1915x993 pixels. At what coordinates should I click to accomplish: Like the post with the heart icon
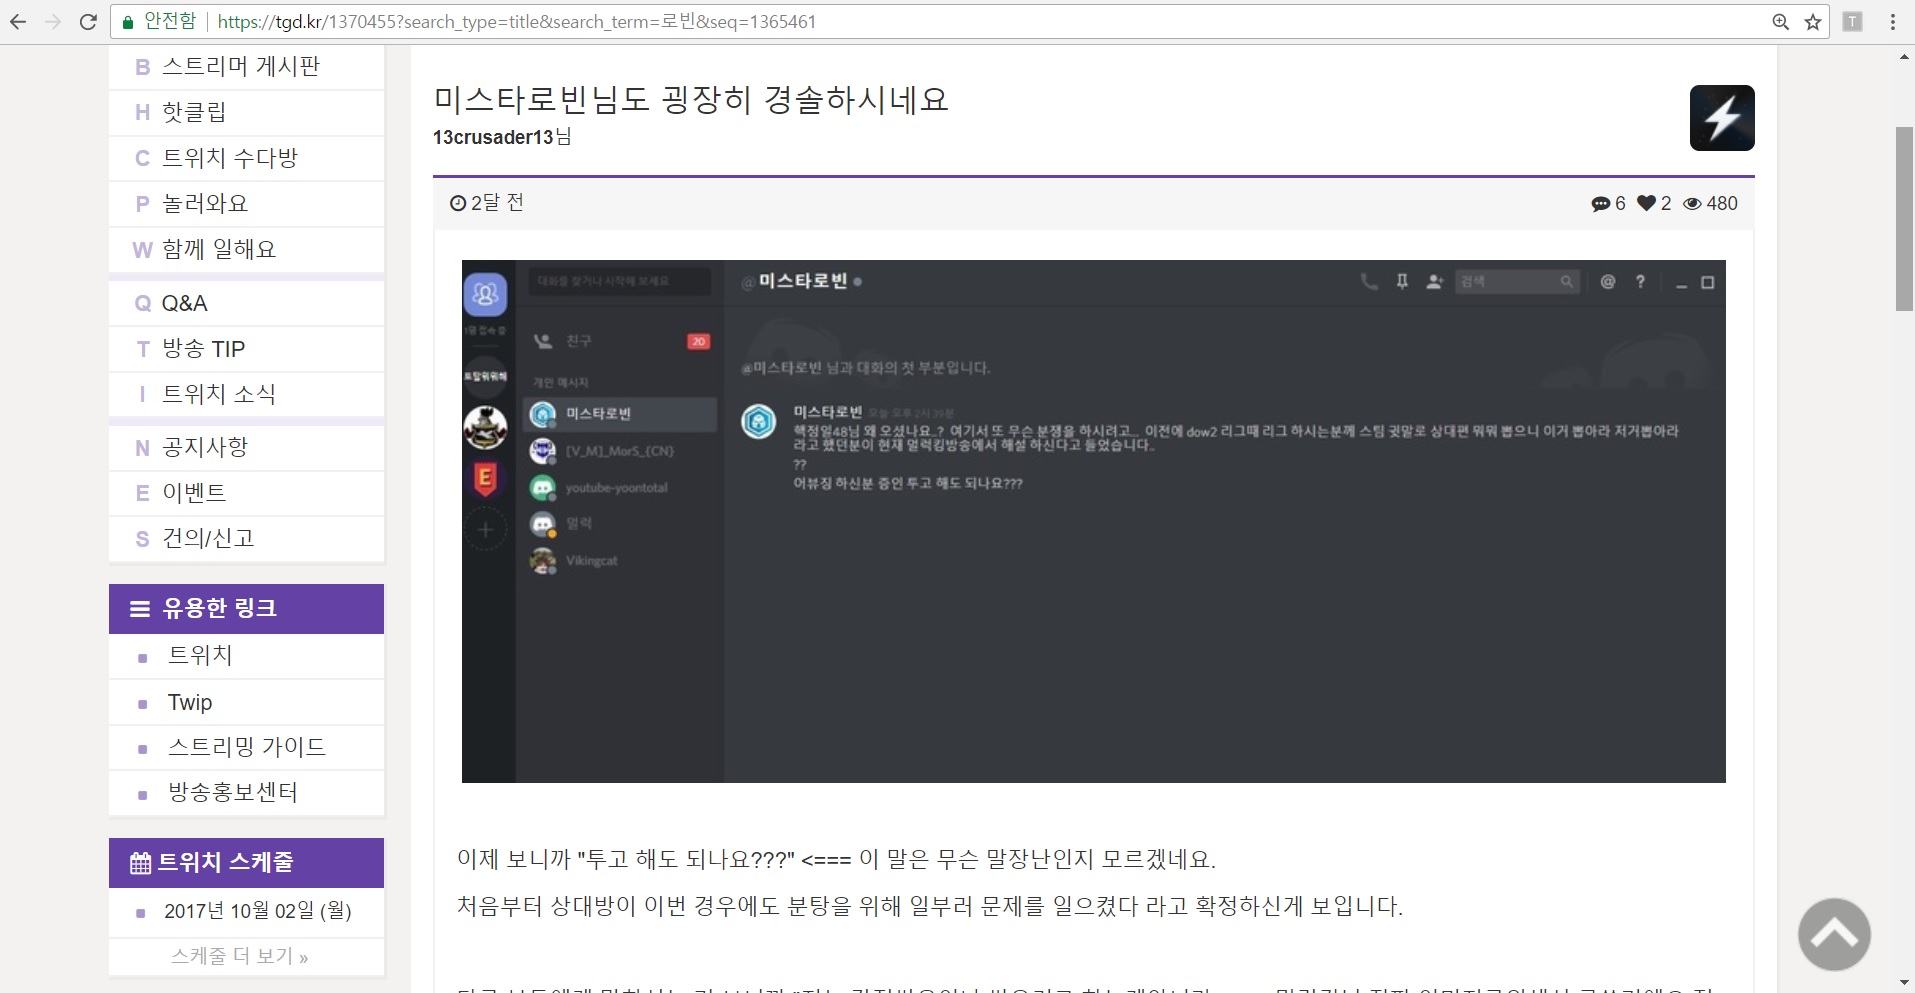point(1646,204)
